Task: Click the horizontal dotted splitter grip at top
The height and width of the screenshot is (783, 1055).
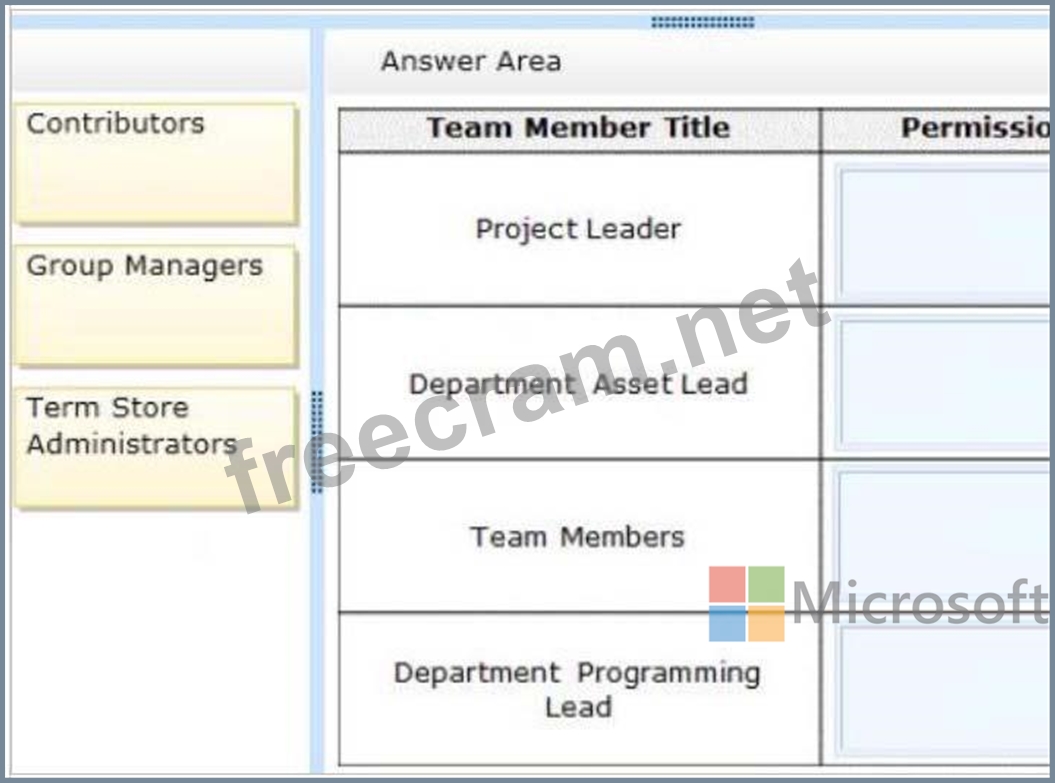Action: (702, 23)
